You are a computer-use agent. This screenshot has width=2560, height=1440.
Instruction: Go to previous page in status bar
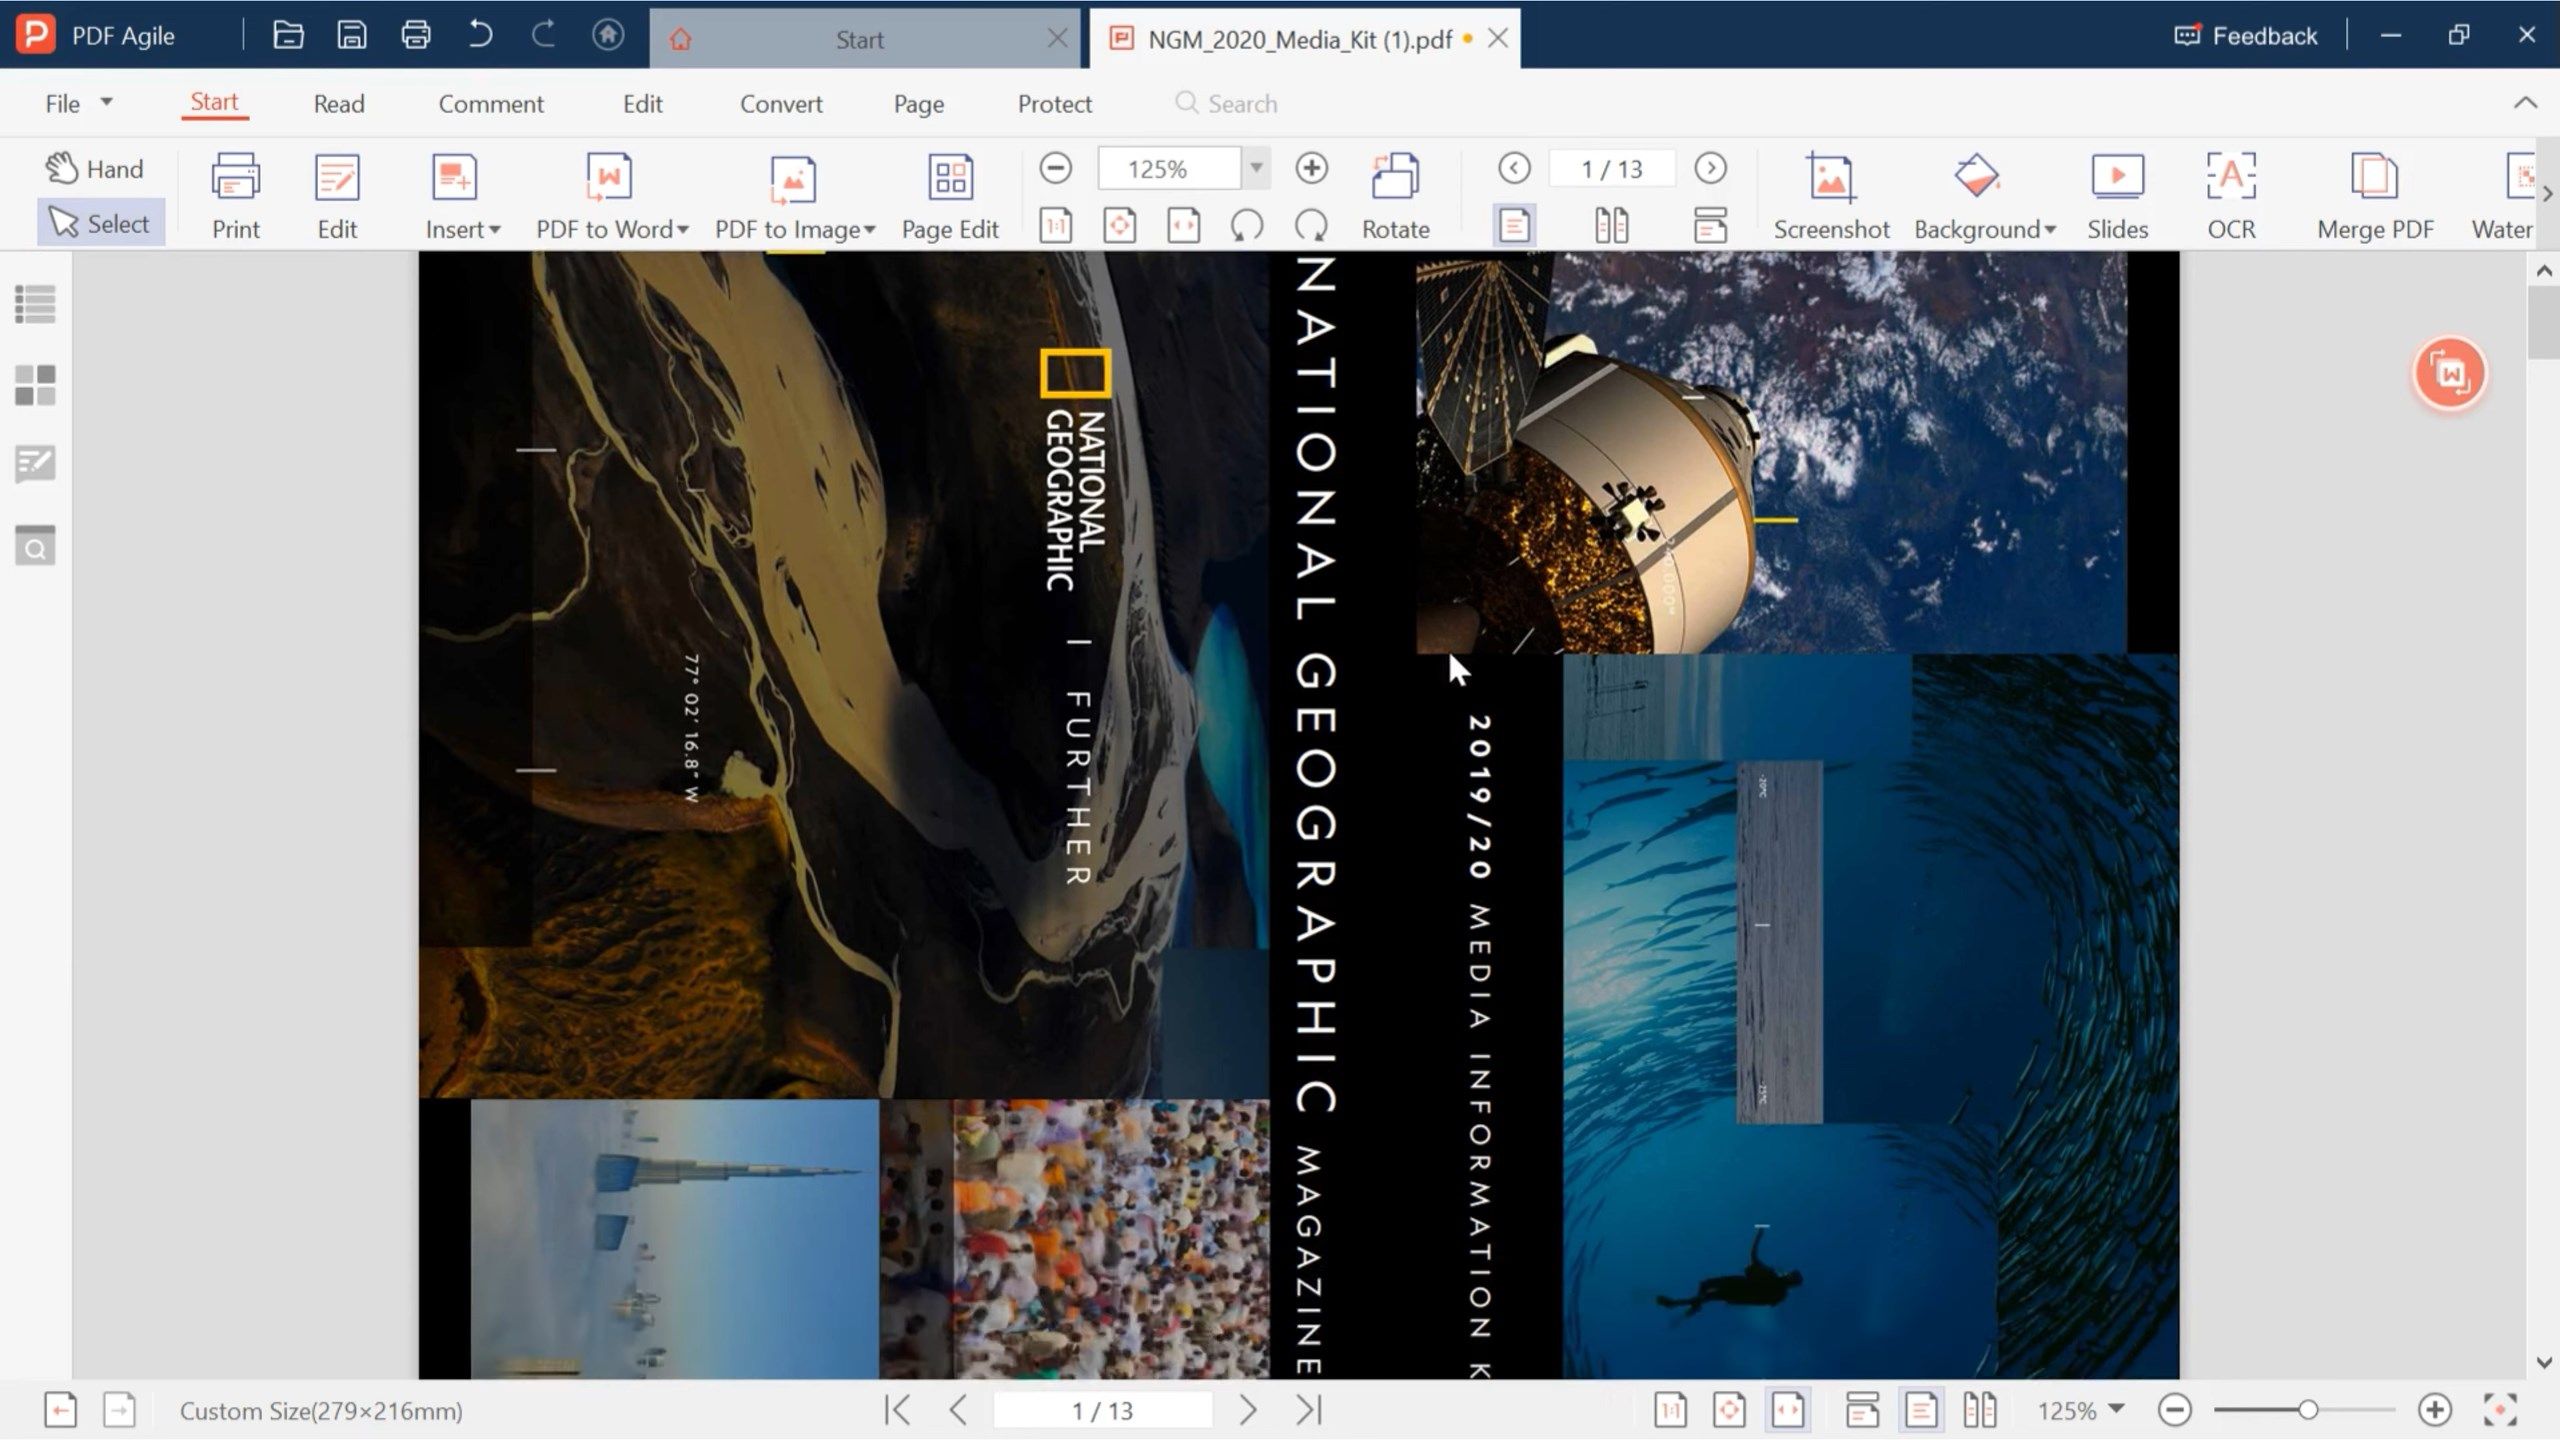pyautogui.click(x=958, y=1410)
